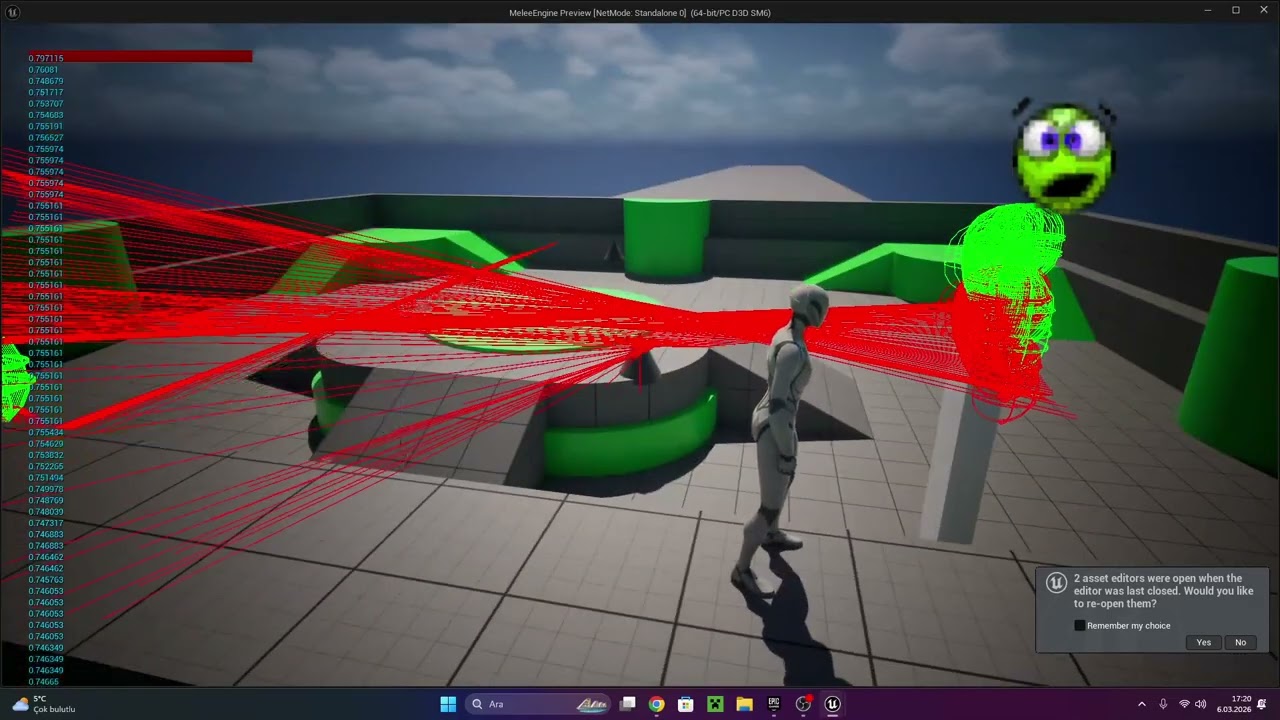
Task: Click the debug value 0.76081
Action: 43,70
